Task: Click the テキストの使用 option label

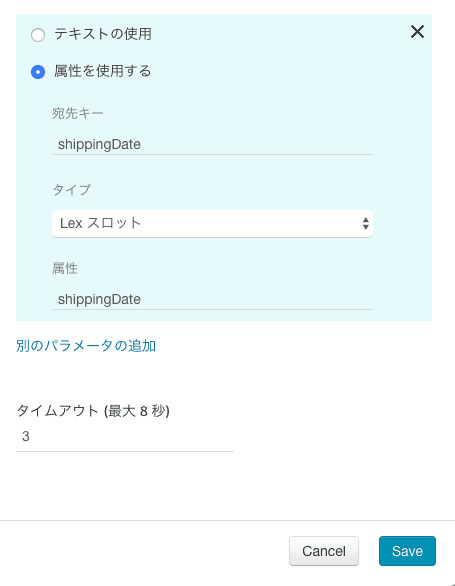Action: (x=103, y=34)
